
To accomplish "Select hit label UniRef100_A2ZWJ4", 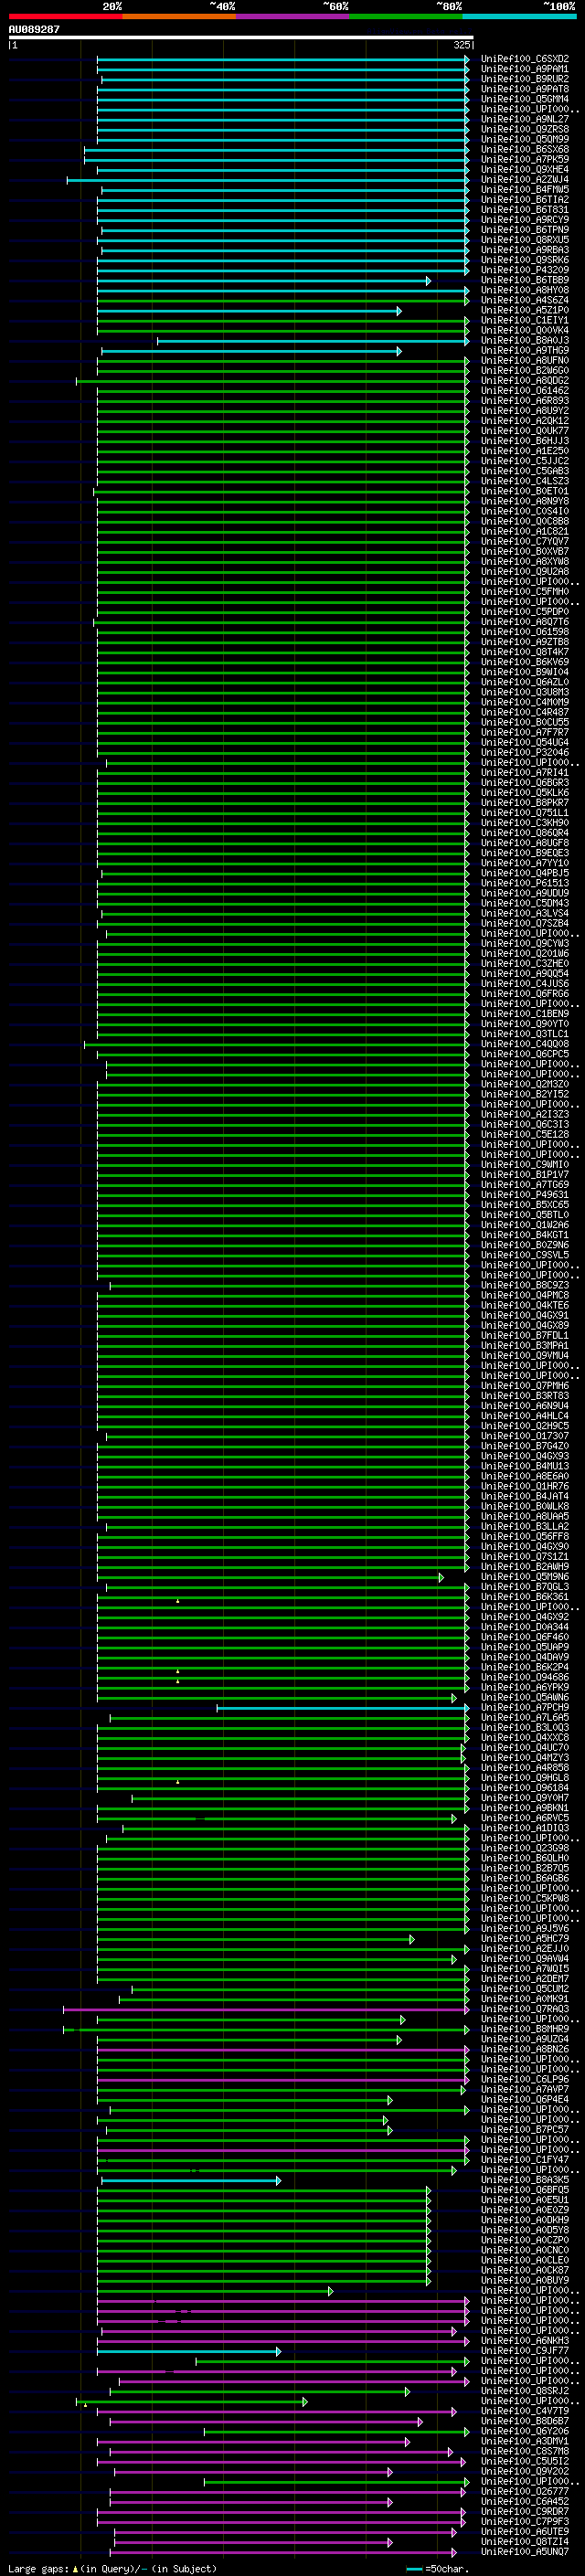I will 524,180.
